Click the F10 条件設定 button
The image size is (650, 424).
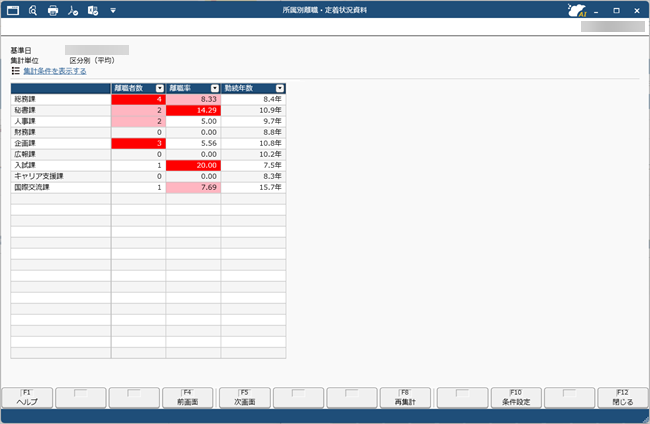(x=516, y=397)
